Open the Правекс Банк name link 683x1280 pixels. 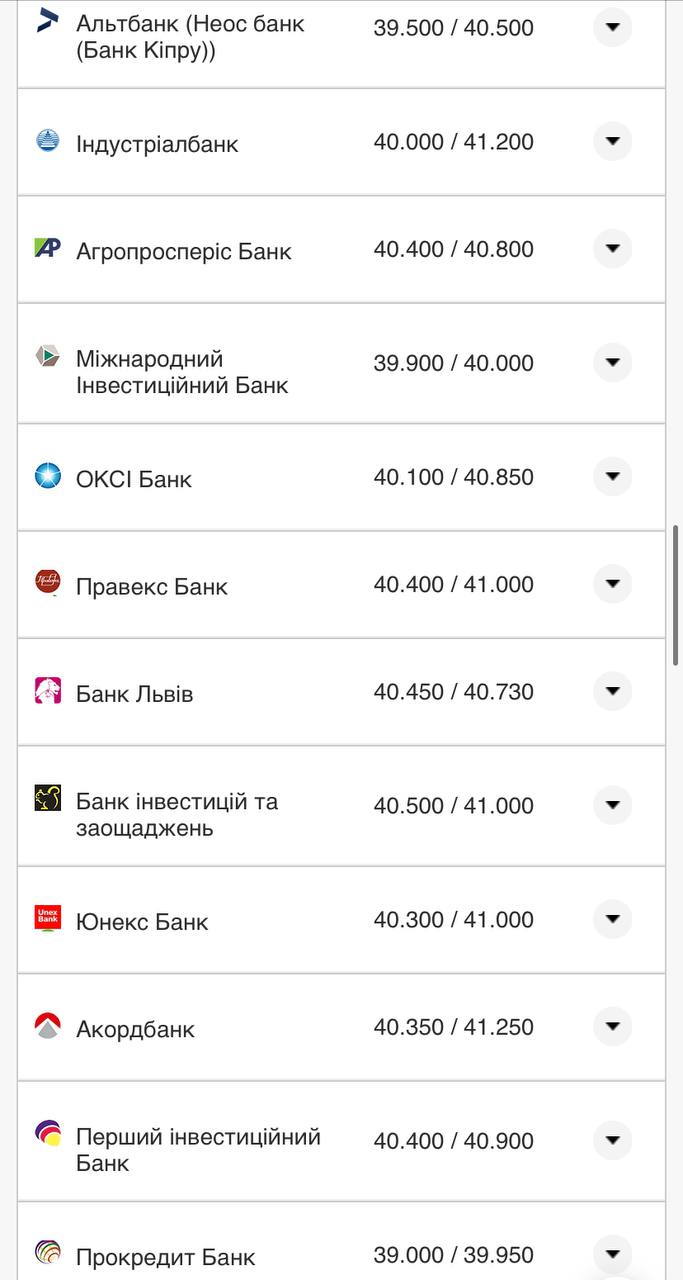coord(152,587)
